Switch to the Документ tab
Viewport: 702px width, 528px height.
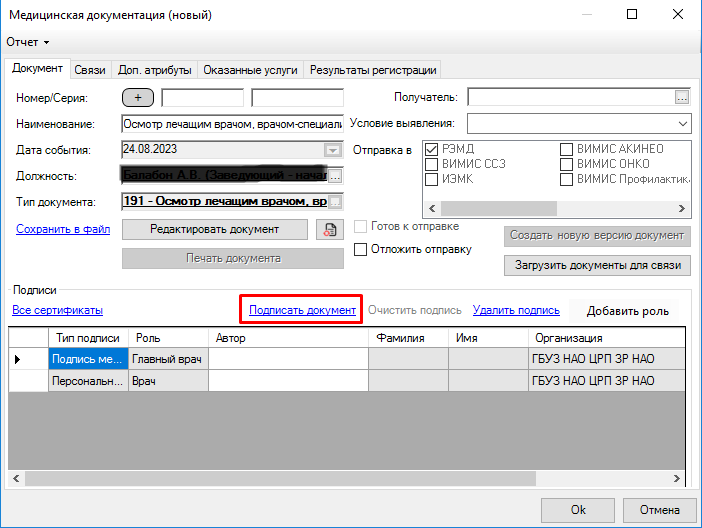[37, 69]
